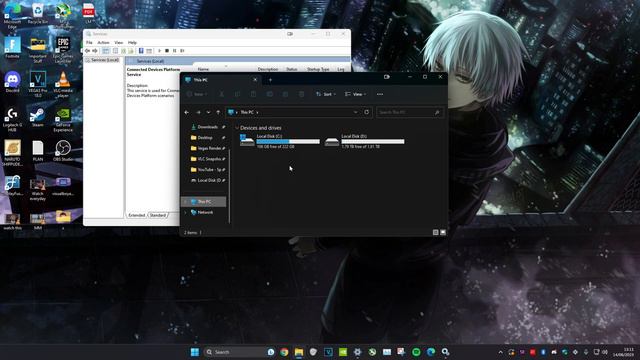The image size is (640, 360).
Task: Open the View dropdown in File Explorer
Action: click(x=355, y=94)
